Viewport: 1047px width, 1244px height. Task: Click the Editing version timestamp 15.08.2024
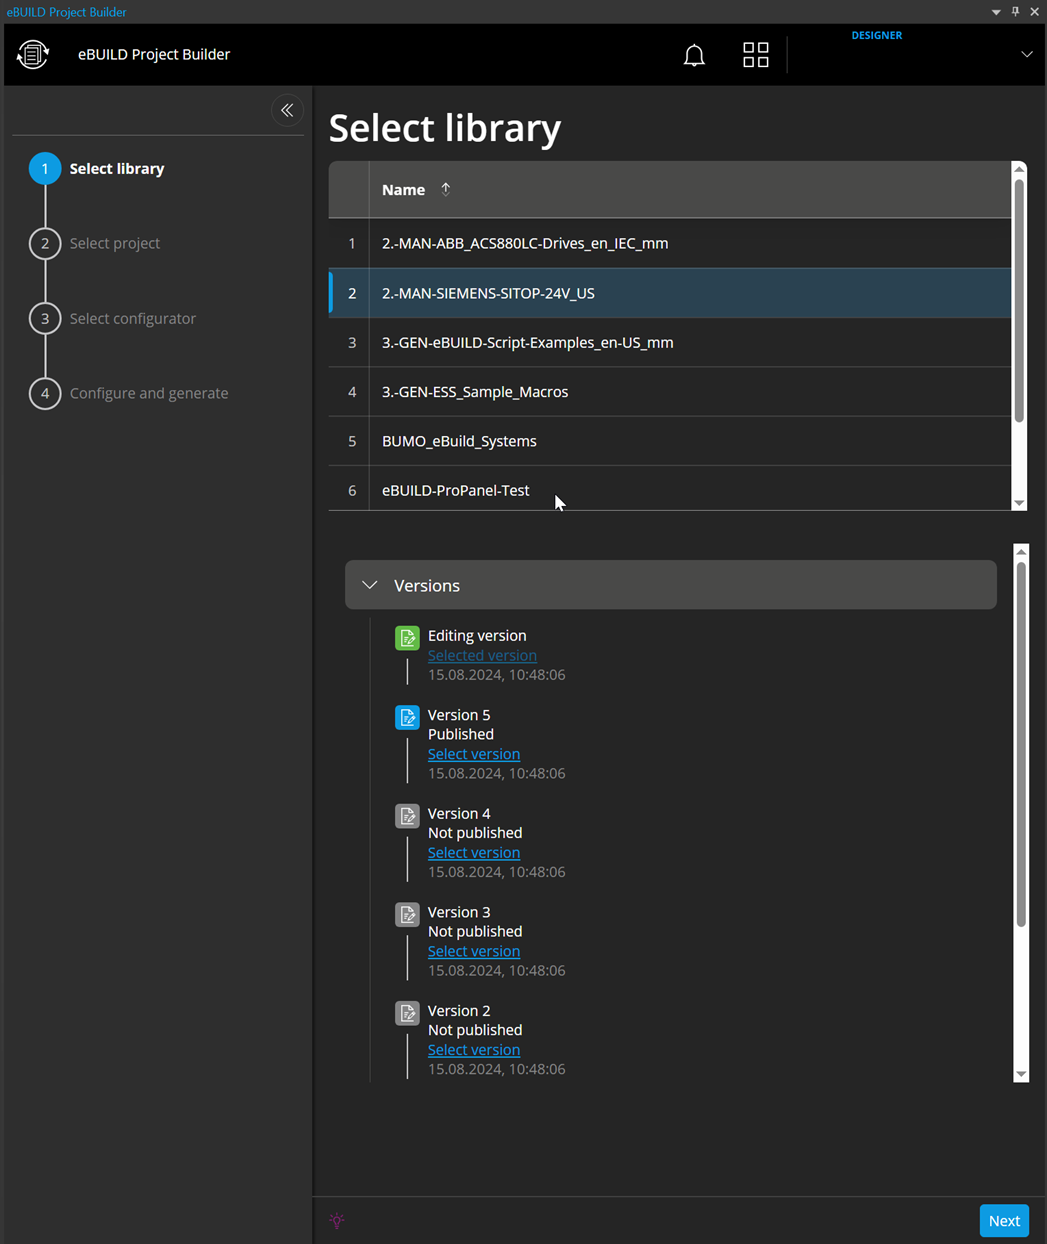click(496, 675)
